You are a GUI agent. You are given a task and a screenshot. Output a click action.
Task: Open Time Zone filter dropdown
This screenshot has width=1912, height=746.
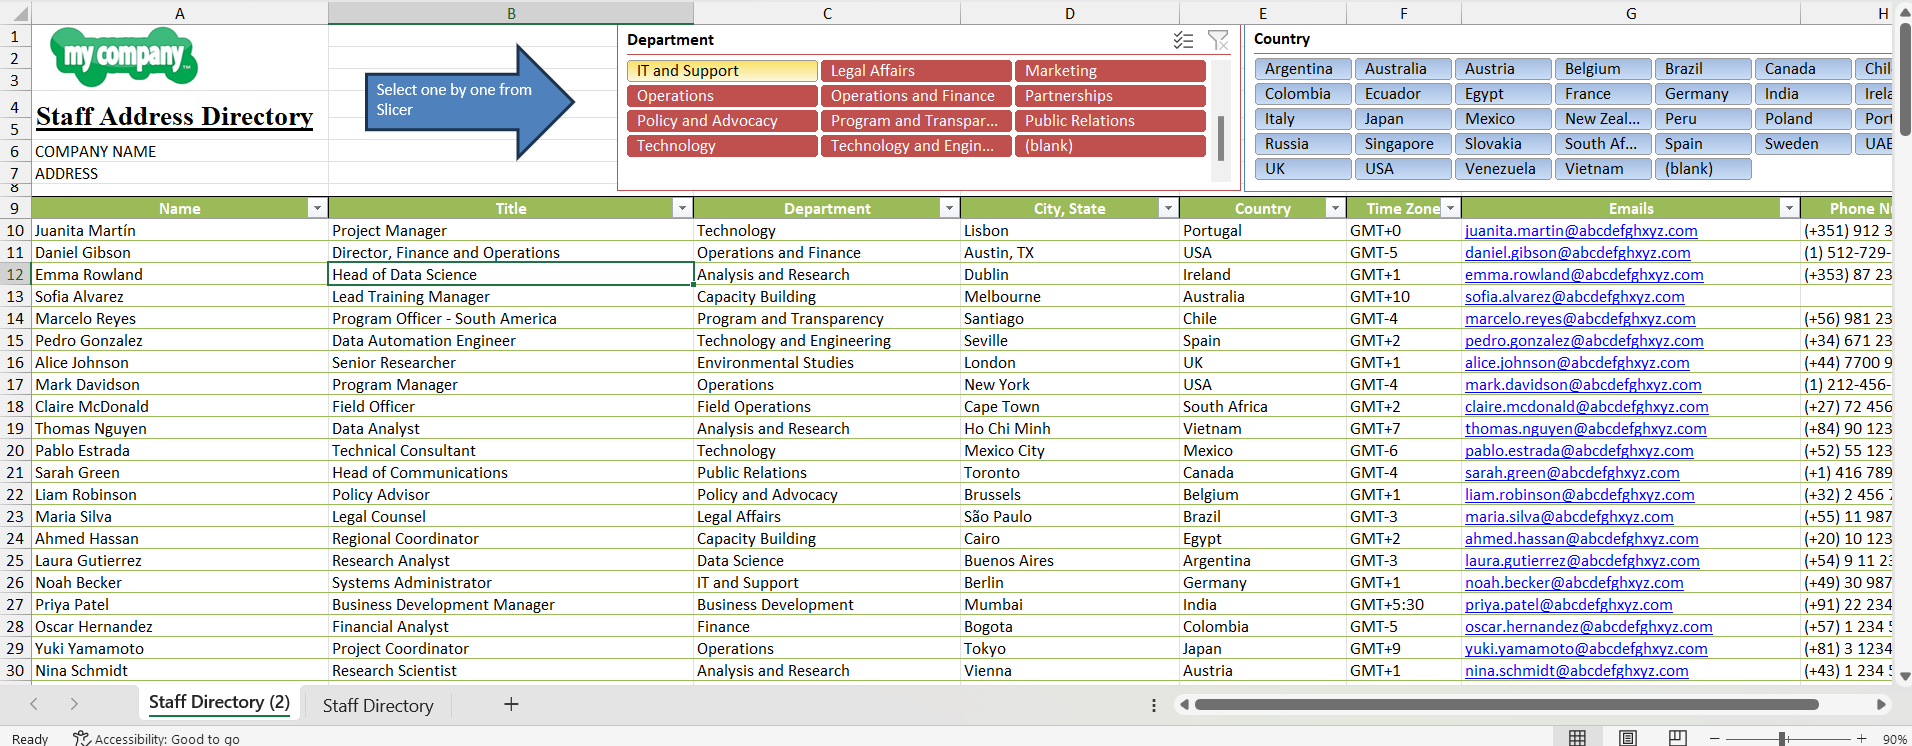point(1451,208)
